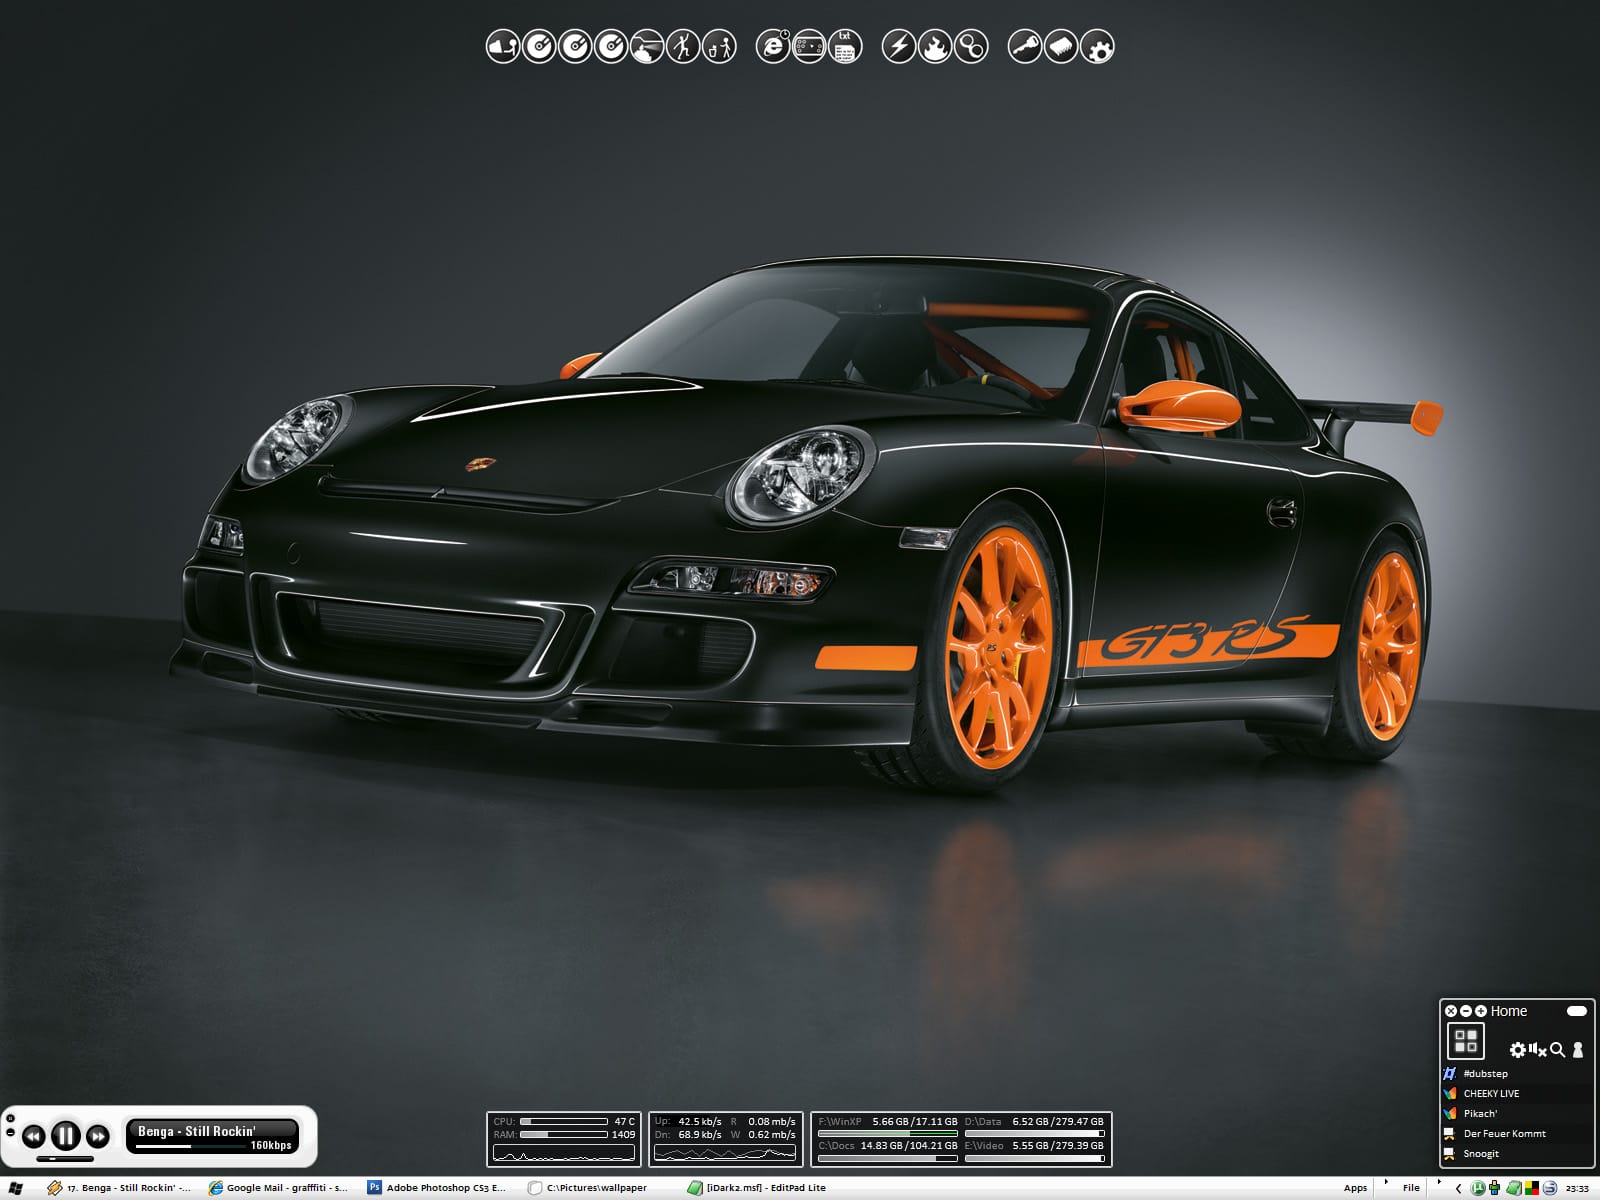
Task: Click the key dock icon
Action: (x=1025, y=46)
